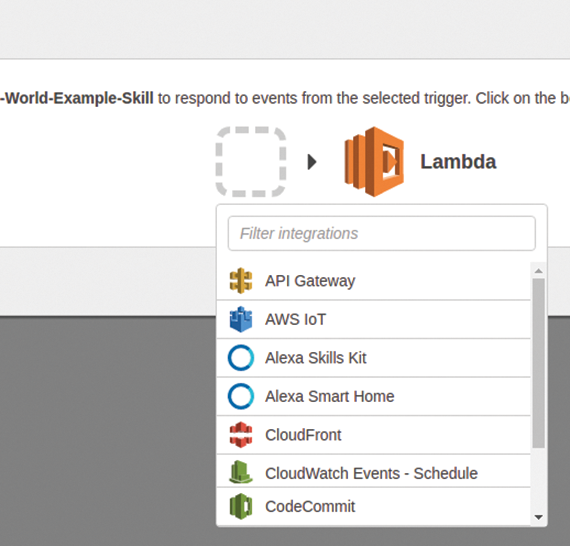Click the orange Lambda function icon

pyautogui.click(x=374, y=162)
